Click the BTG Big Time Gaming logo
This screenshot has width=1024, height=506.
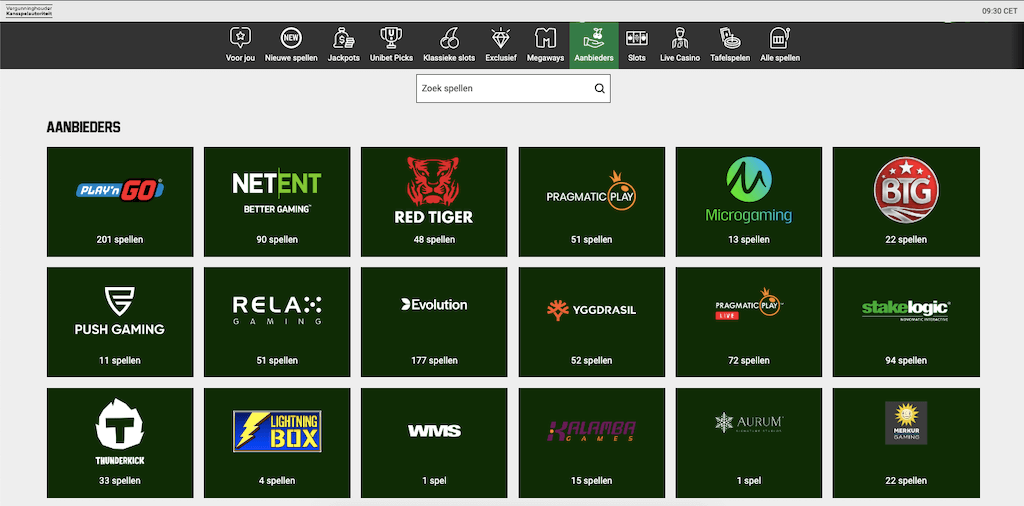click(x=906, y=190)
